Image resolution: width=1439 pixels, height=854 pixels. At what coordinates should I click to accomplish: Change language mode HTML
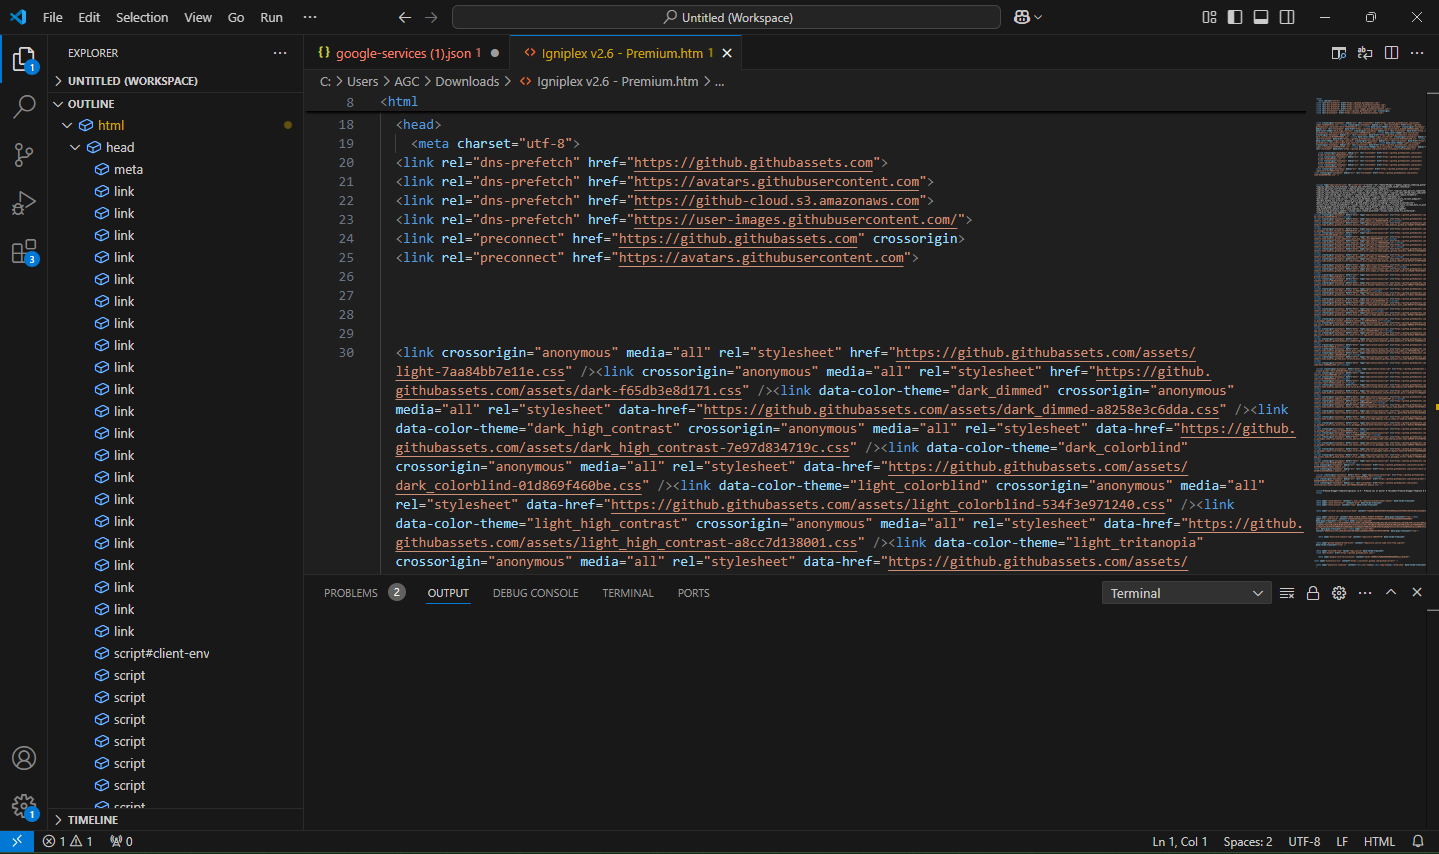(1379, 842)
